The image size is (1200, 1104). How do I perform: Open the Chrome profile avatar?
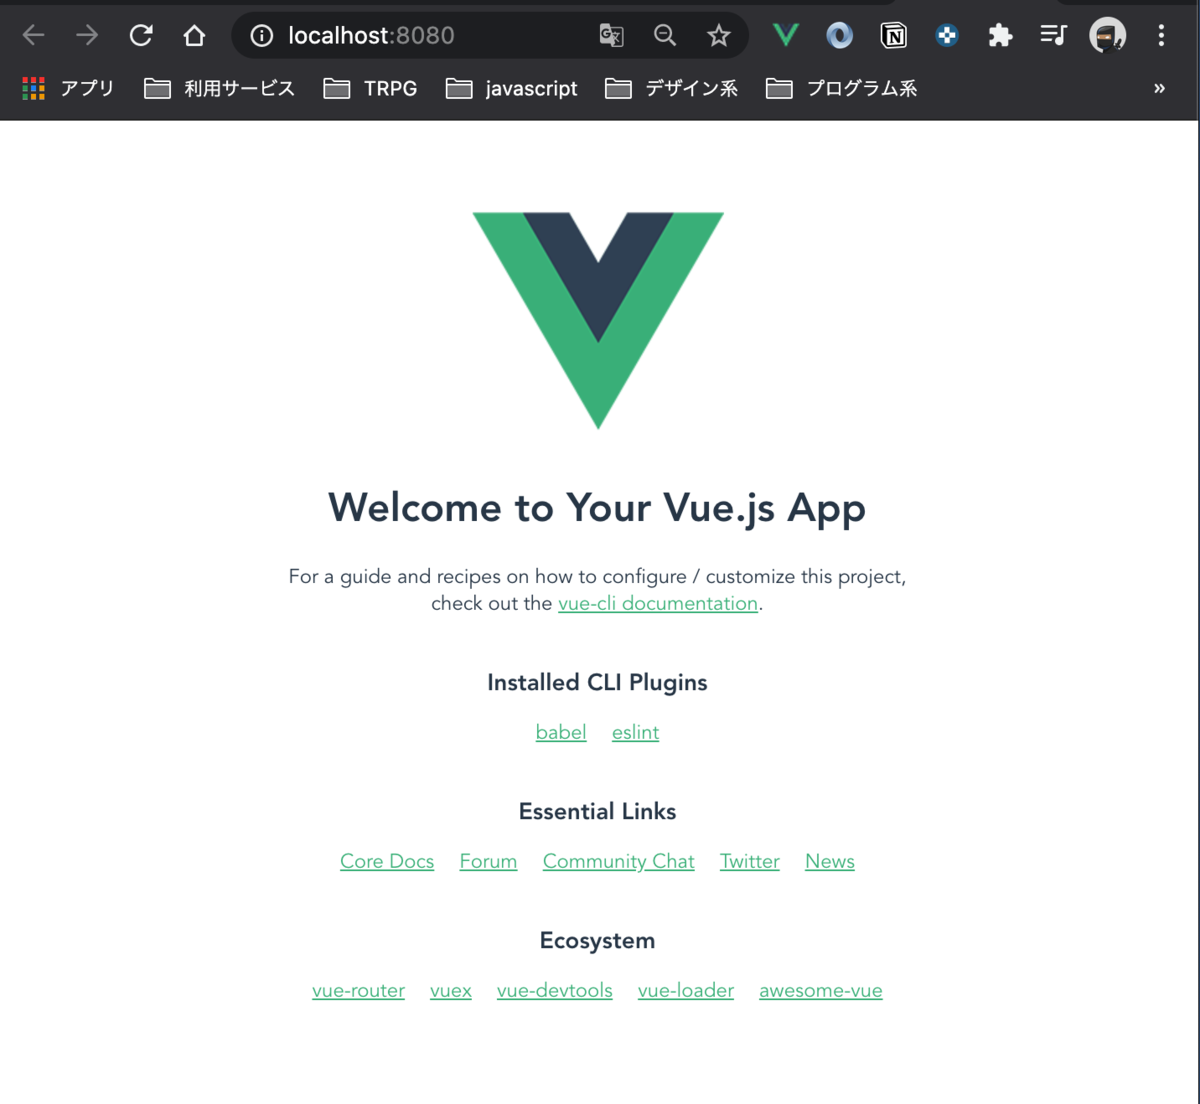[x=1107, y=36]
